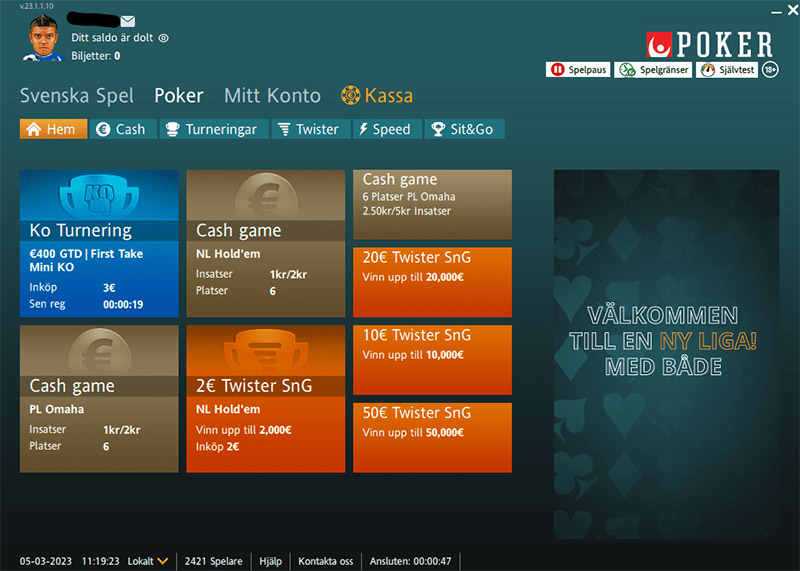Click the Kontakta oss link
The width and height of the screenshot is (800, 571).
(326, 561)
